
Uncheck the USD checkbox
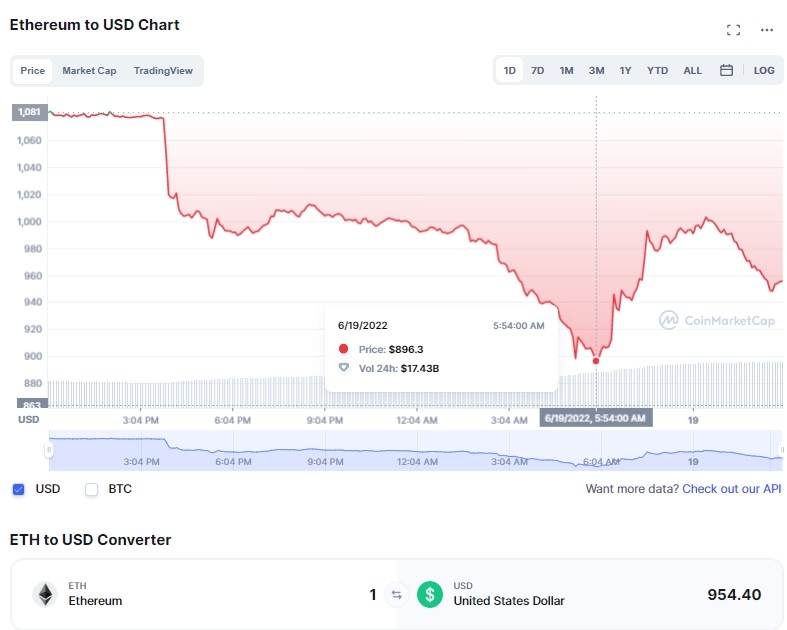point(19,489)
